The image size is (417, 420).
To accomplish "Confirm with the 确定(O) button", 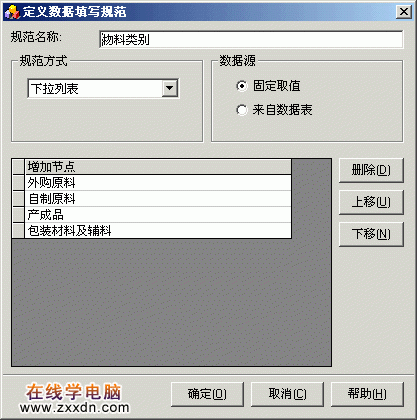I will tap(207, 394).
